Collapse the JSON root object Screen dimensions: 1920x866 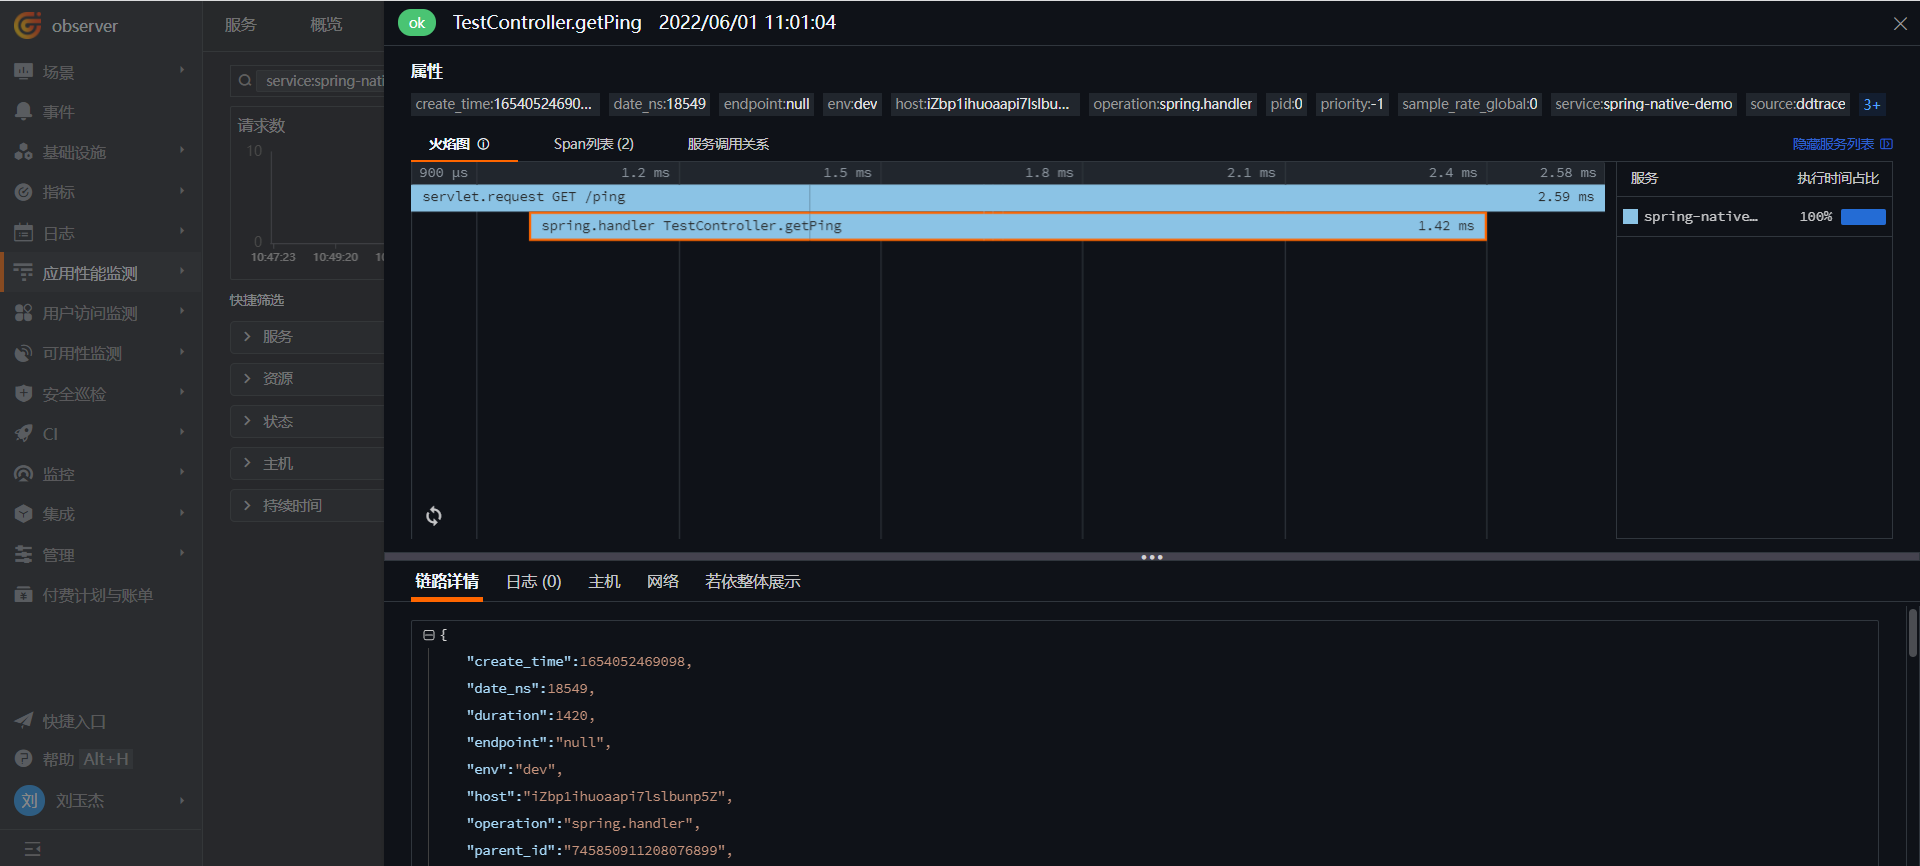(428, 635)
